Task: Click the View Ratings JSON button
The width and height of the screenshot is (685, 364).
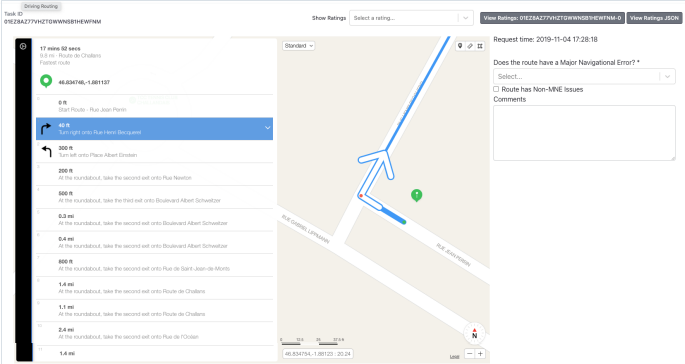Action: [654, 18]
